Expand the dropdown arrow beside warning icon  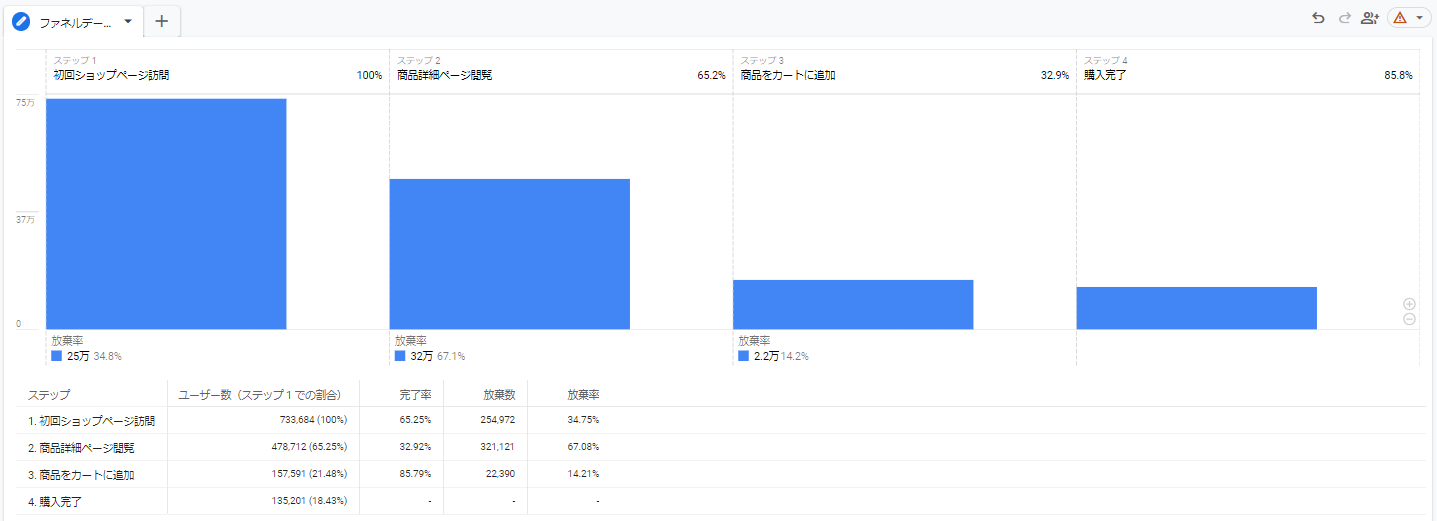1419,18
